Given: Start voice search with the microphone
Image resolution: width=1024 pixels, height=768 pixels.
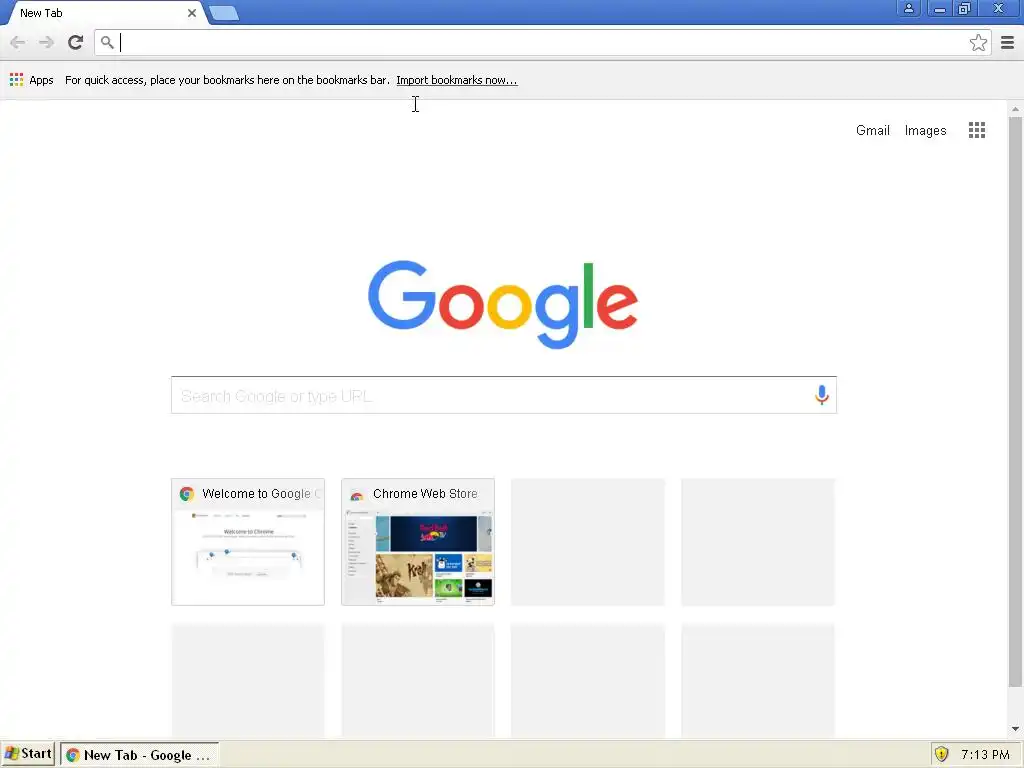Looking at the screenshot, I should click(822, 394).
